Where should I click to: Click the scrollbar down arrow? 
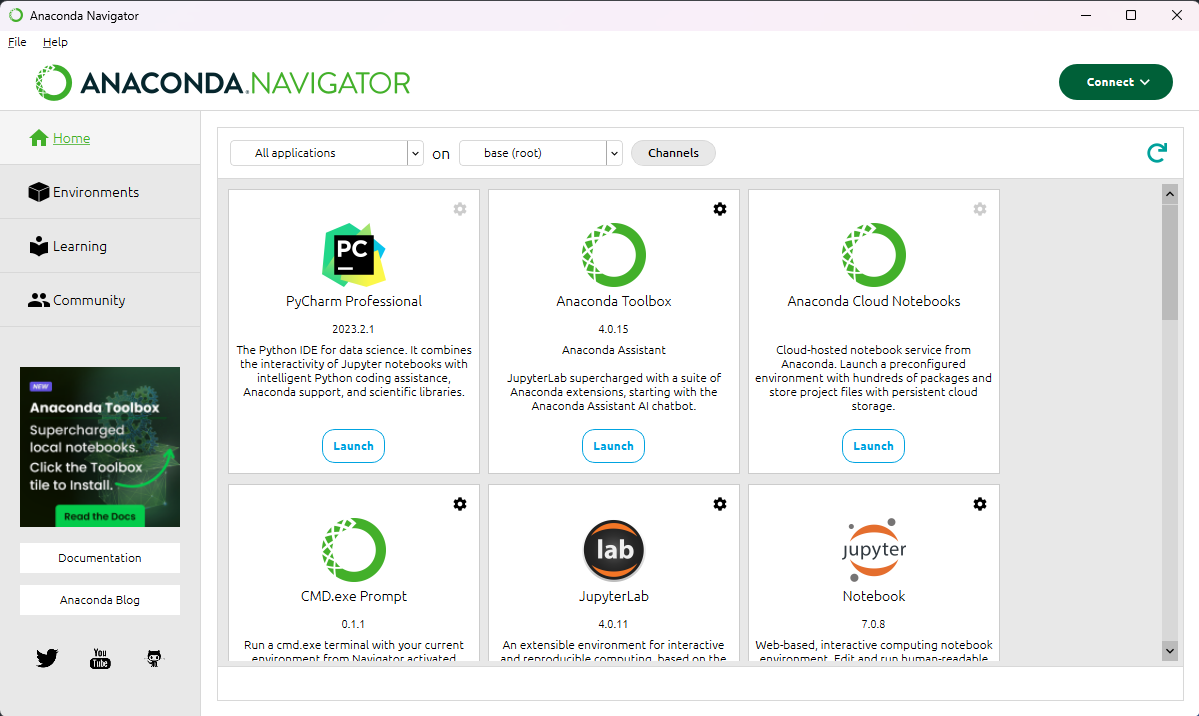point(1170,651)
